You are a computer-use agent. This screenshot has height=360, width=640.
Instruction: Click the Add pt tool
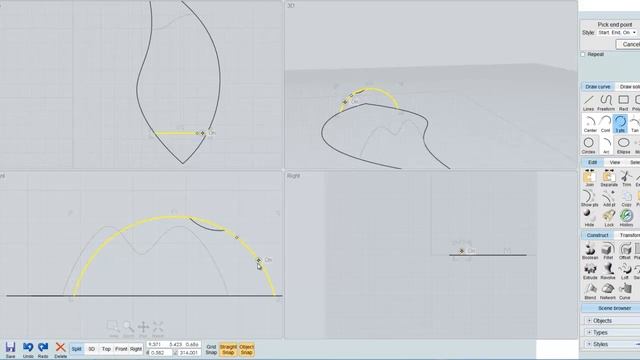(609, 198)
